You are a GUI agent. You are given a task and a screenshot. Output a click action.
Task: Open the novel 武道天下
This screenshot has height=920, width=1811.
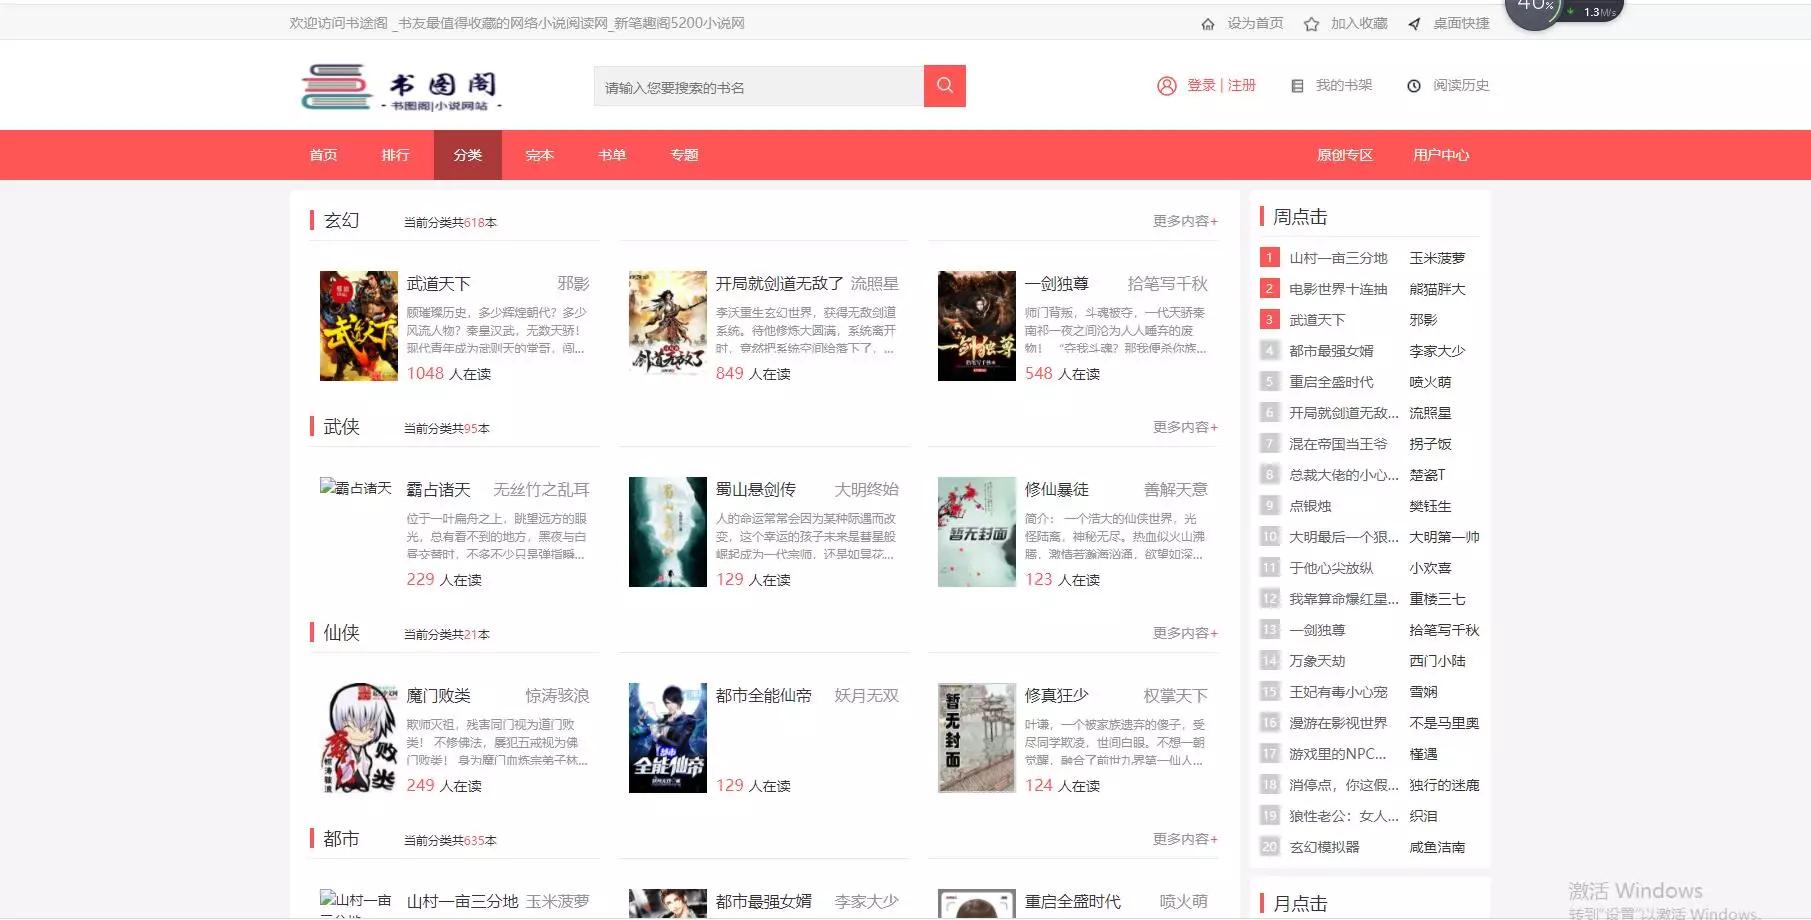pos(438,284)
